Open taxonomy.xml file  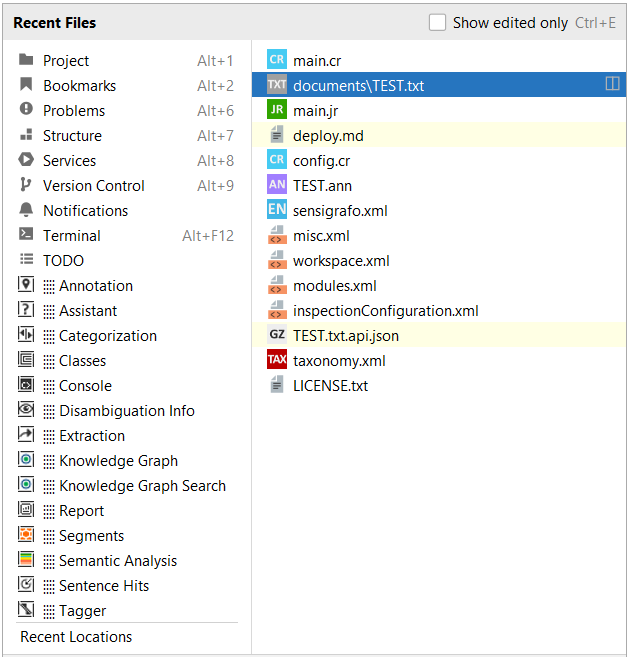pyautogui.click(x=339, y=361)
